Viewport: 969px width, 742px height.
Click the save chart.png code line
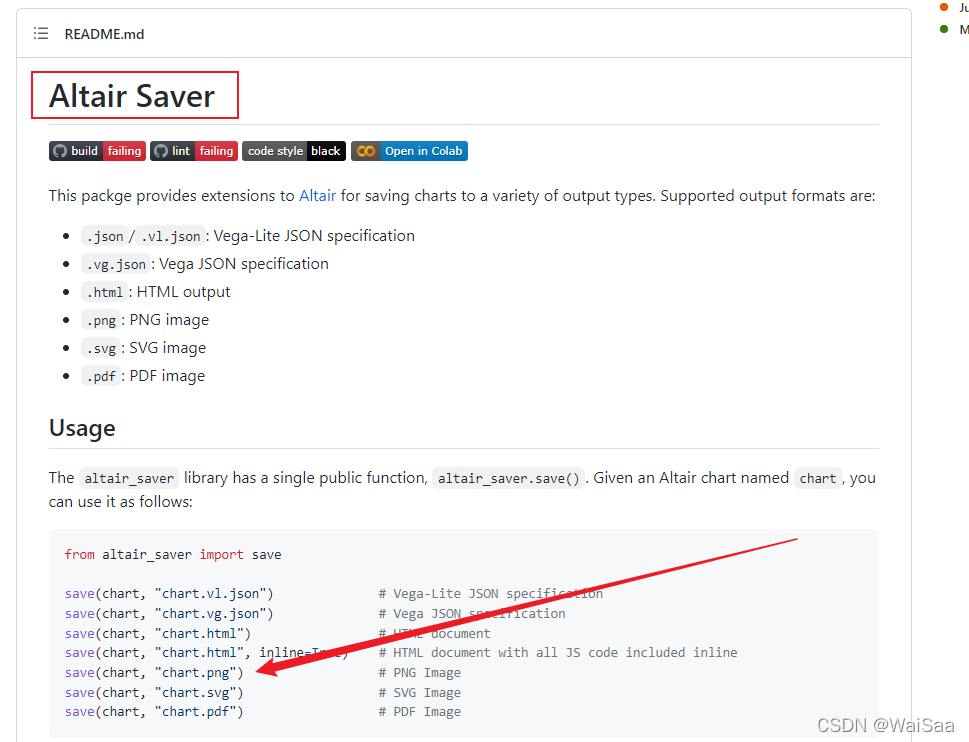(154, 673)
